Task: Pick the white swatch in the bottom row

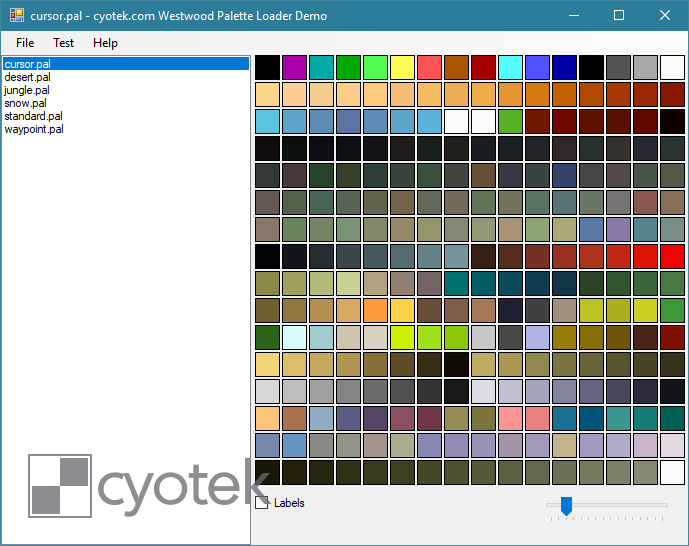Action: click(672, 472)
